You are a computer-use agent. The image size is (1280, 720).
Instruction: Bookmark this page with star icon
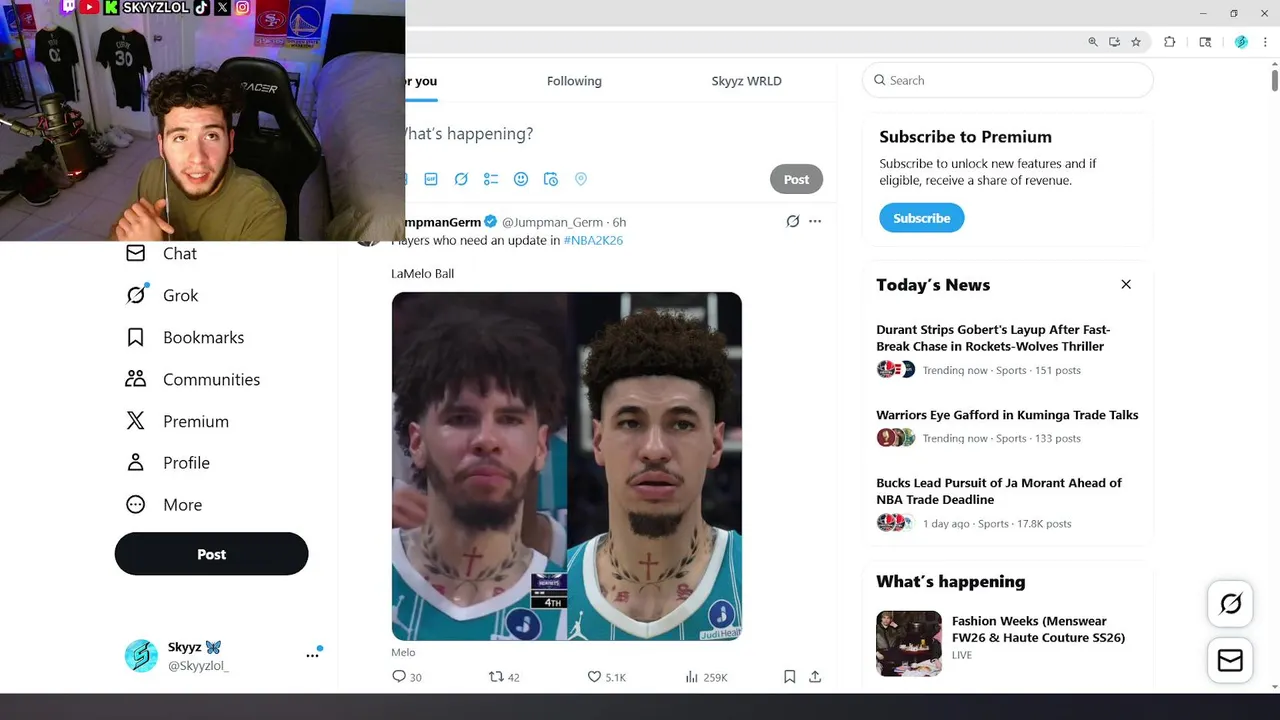click(x=1136, y=42)
